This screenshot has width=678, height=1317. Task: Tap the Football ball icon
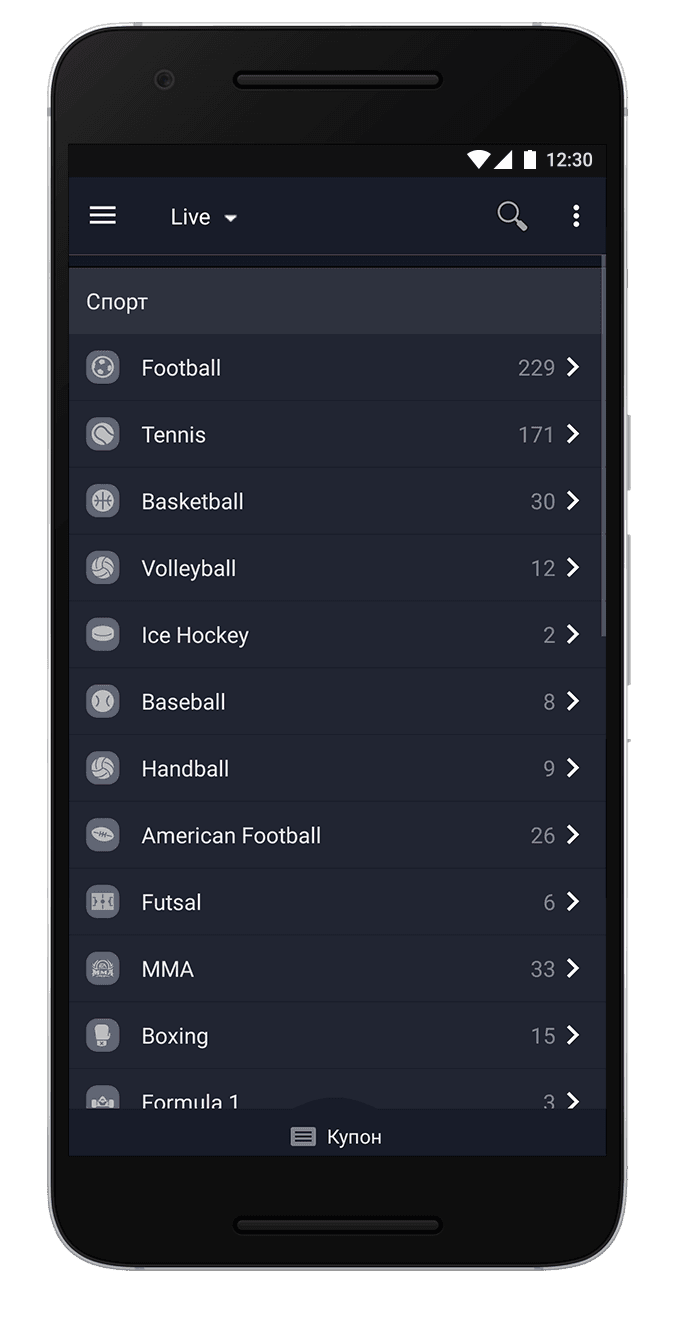point(103,368)
